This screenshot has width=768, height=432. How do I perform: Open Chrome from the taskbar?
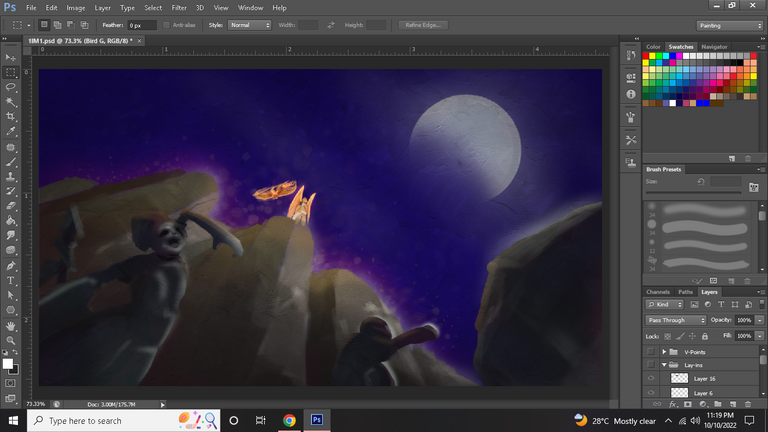point(289,420)
